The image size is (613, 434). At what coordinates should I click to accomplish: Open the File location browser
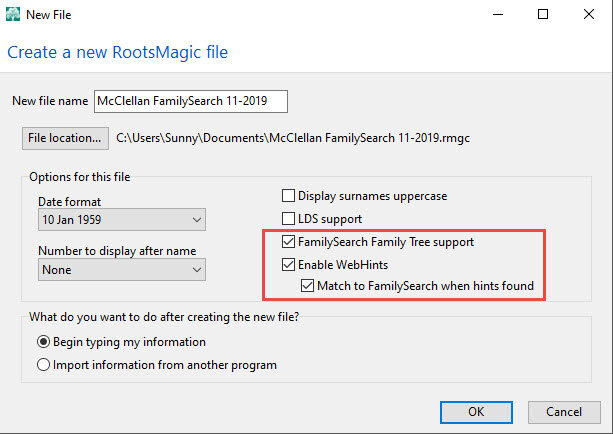(65, 138)
